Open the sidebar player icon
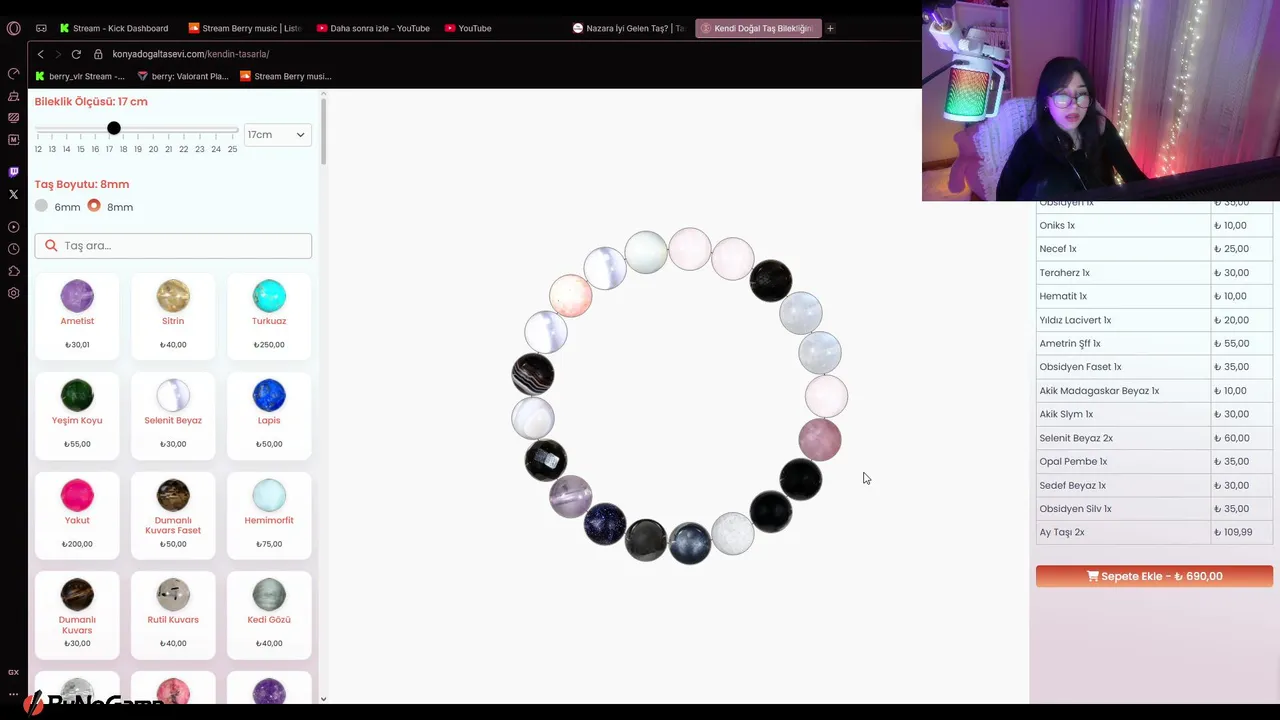This screenshot has height=720, width=1280. [13, 227]
